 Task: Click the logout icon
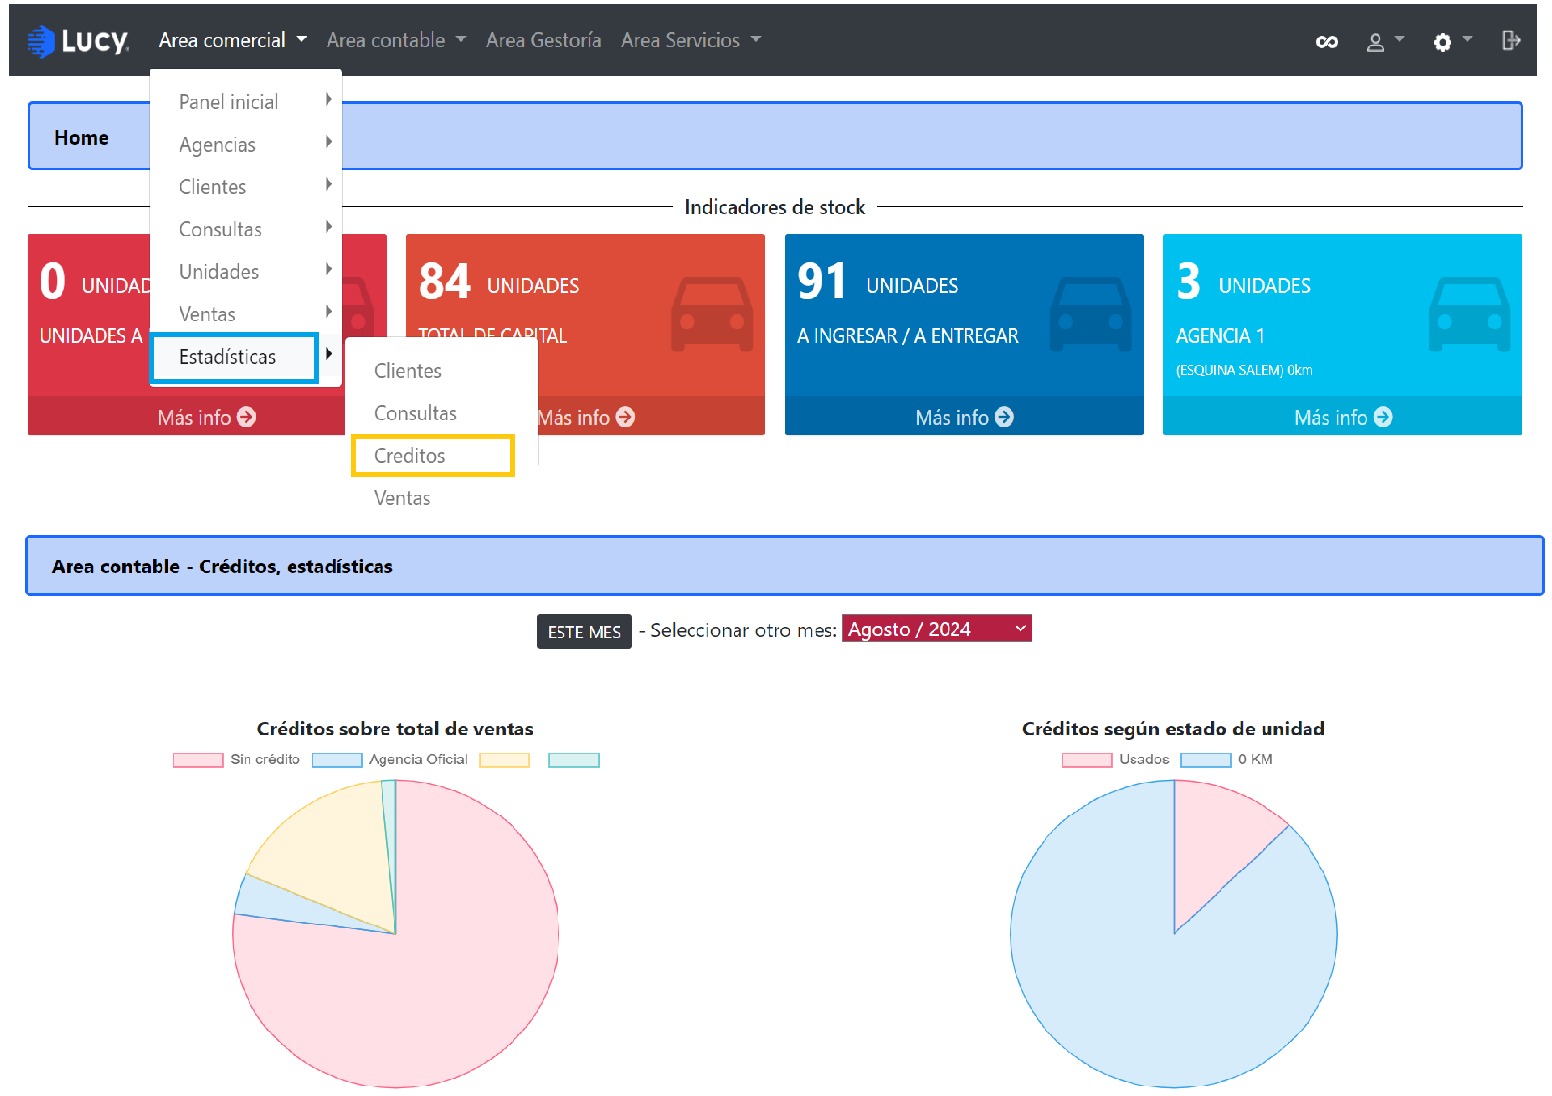pyautogui.click(x=1510, y=40)
